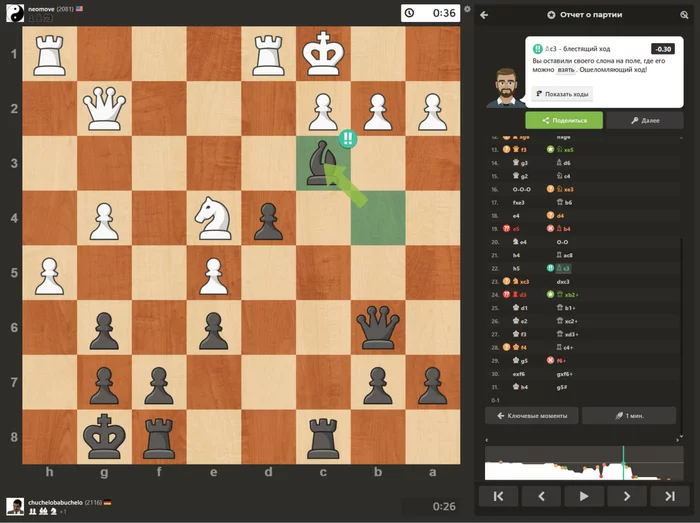
Task: Click the brilliant move badge on c3
Action: pos(348,138)
